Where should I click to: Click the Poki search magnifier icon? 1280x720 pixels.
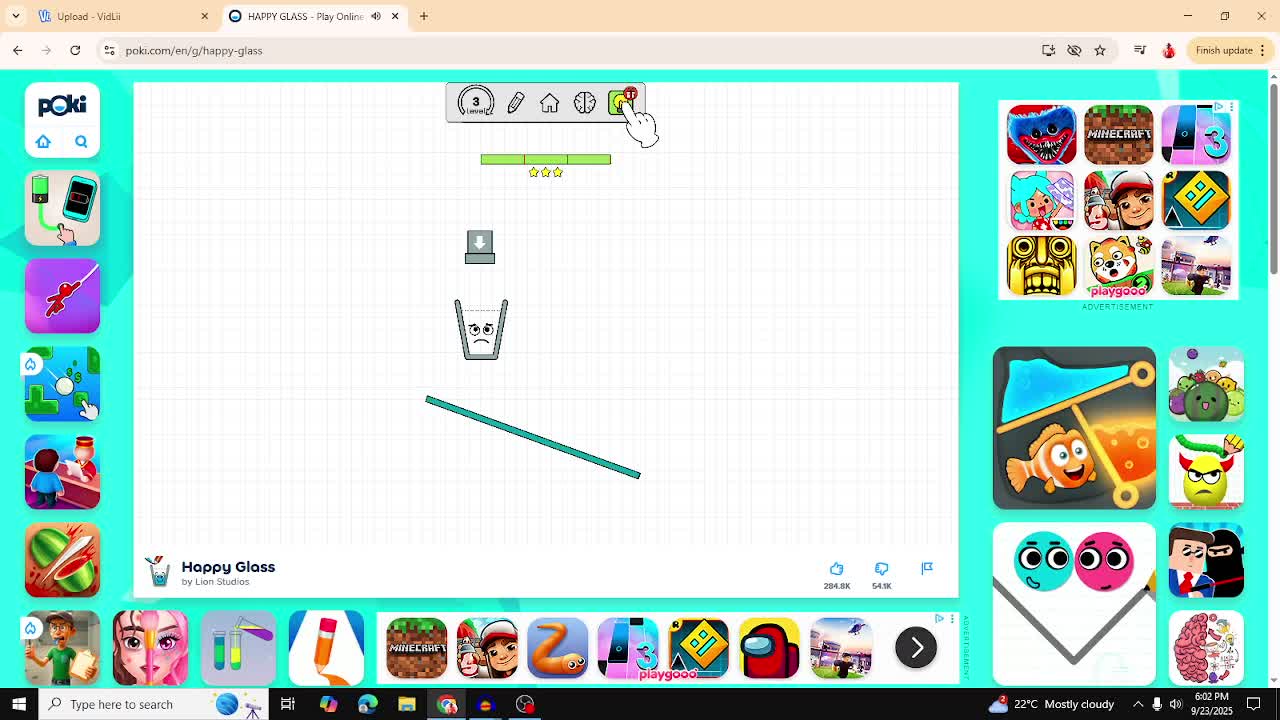(81, 142)
